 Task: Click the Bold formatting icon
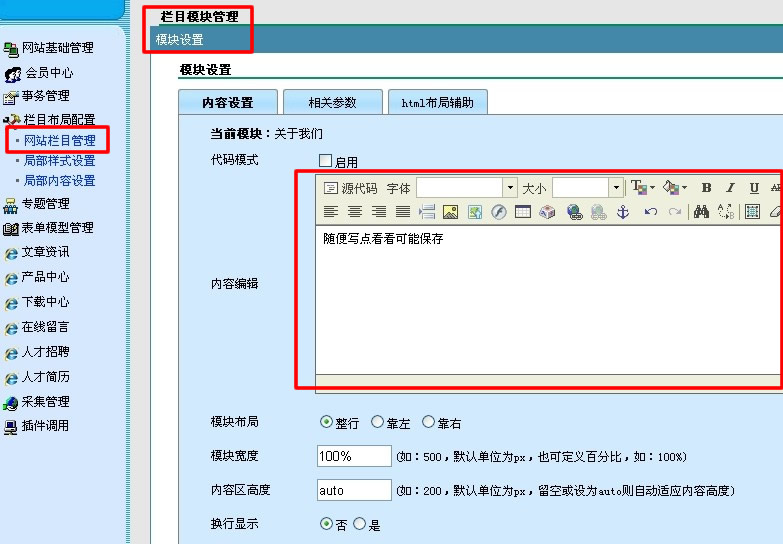tap(706, 188)
